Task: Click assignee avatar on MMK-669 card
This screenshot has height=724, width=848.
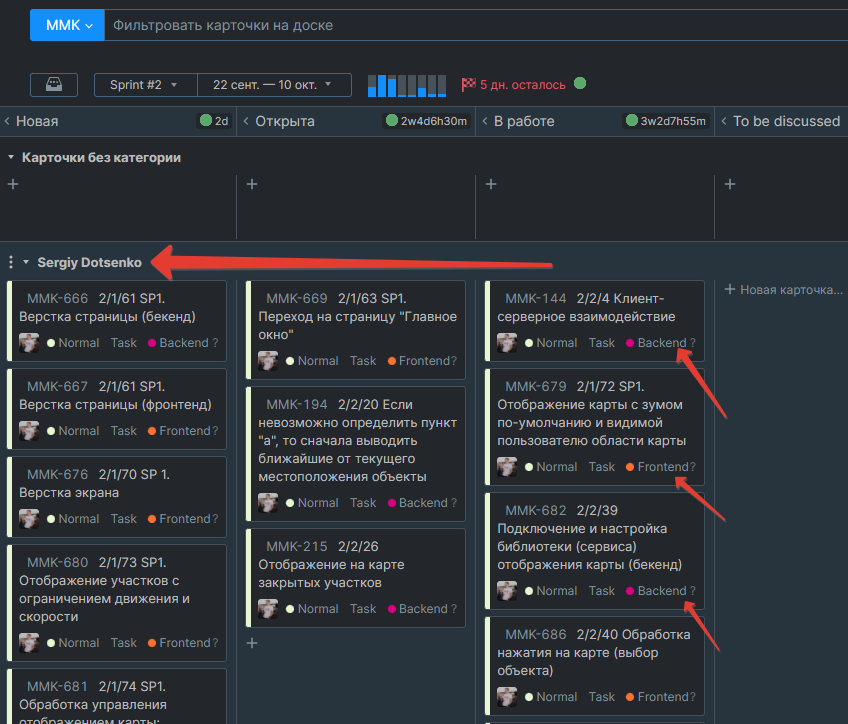Action: point(268,361)
